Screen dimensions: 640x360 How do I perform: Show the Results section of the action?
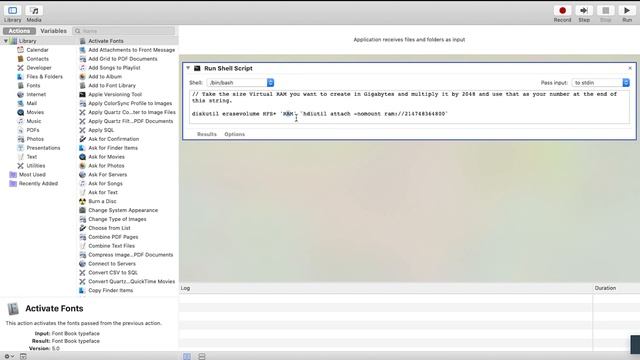click(x=207, y=134)
